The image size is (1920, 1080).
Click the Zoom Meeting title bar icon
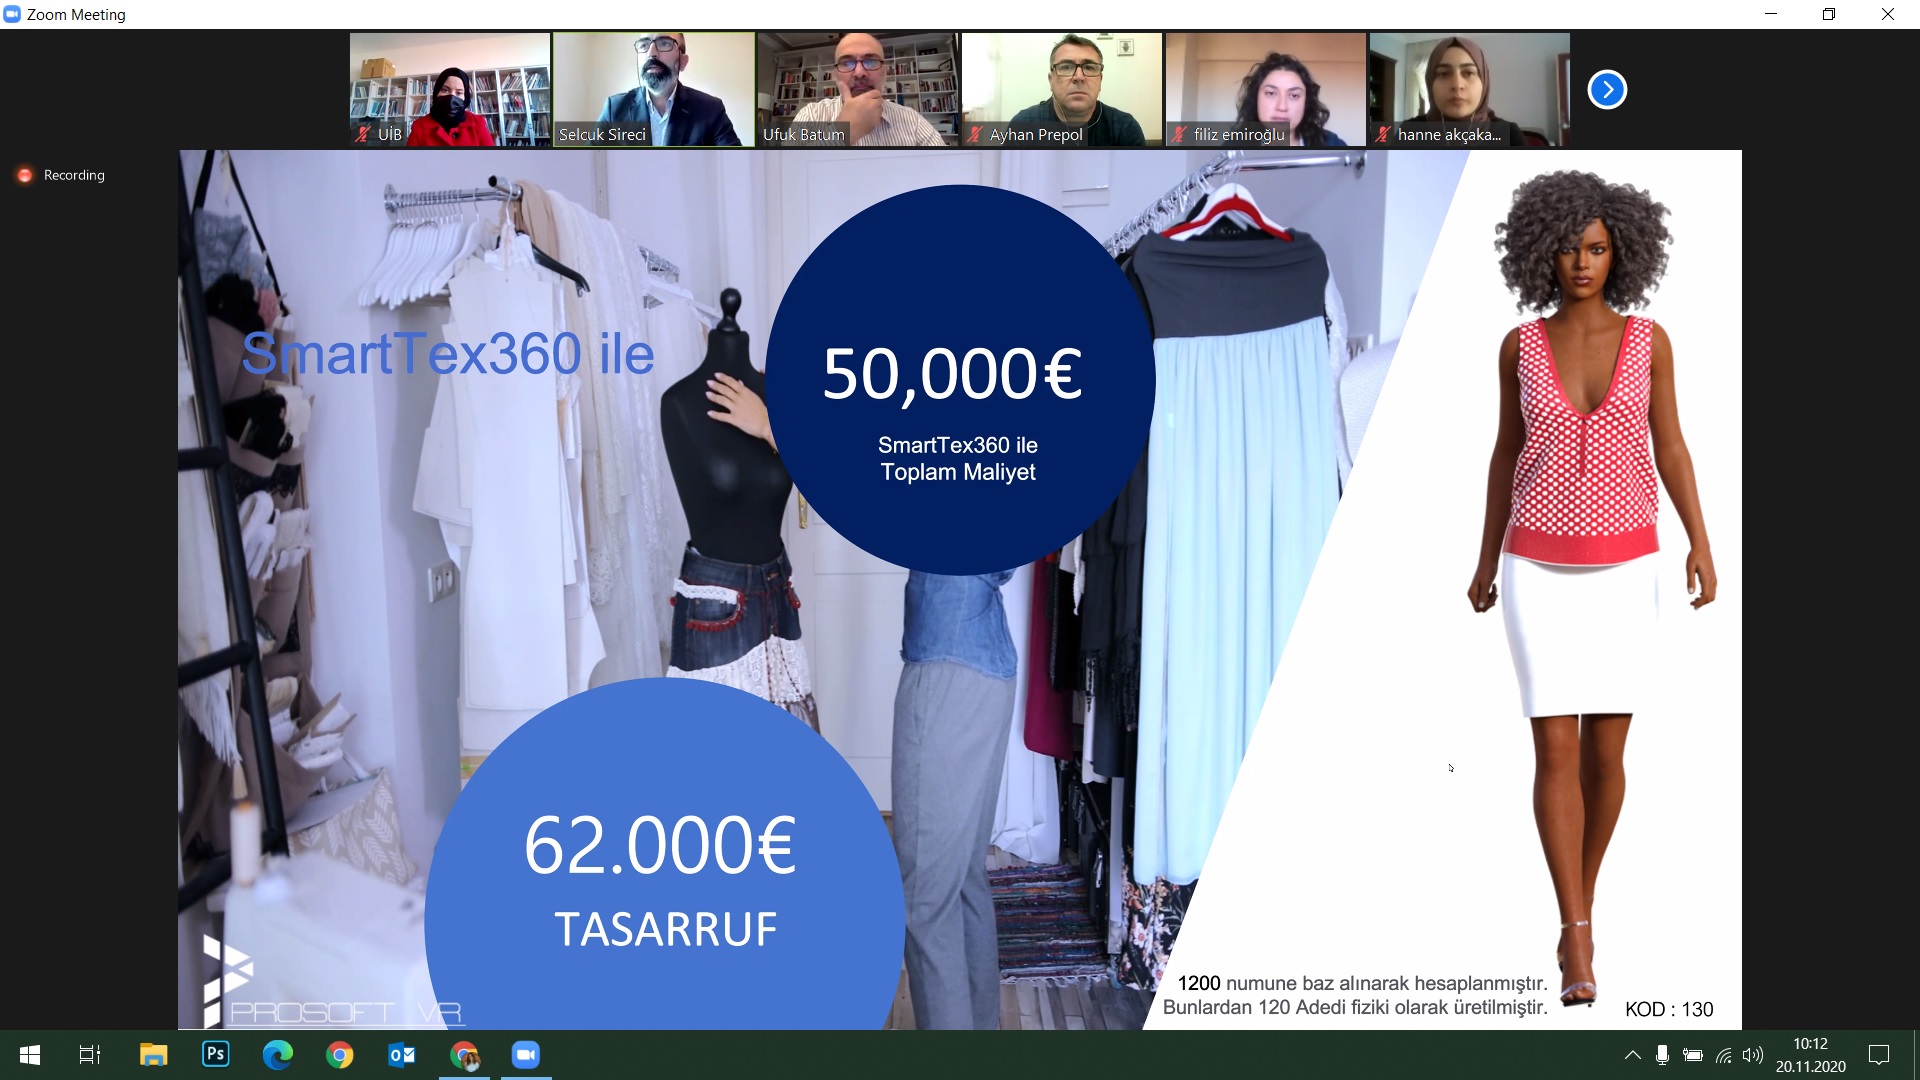(x=12, y=14)
